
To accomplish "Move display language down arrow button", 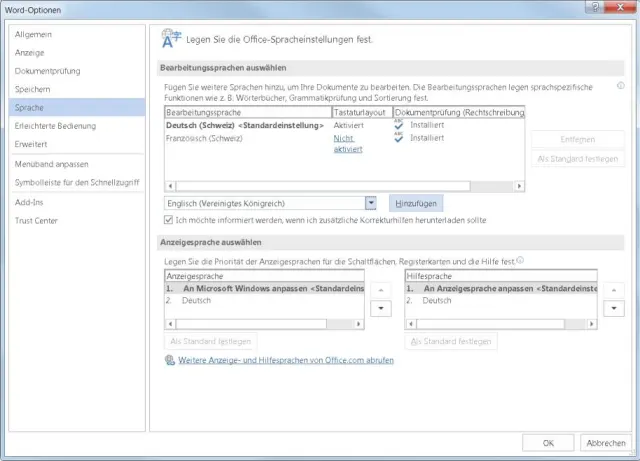I will point(381,308).
